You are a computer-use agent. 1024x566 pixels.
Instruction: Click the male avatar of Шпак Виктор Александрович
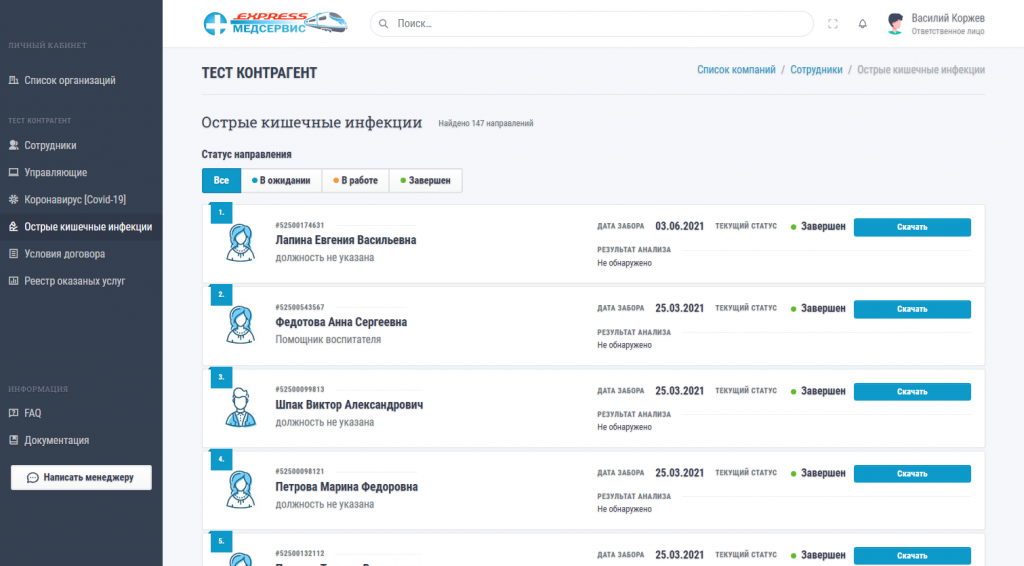(239, 406)
